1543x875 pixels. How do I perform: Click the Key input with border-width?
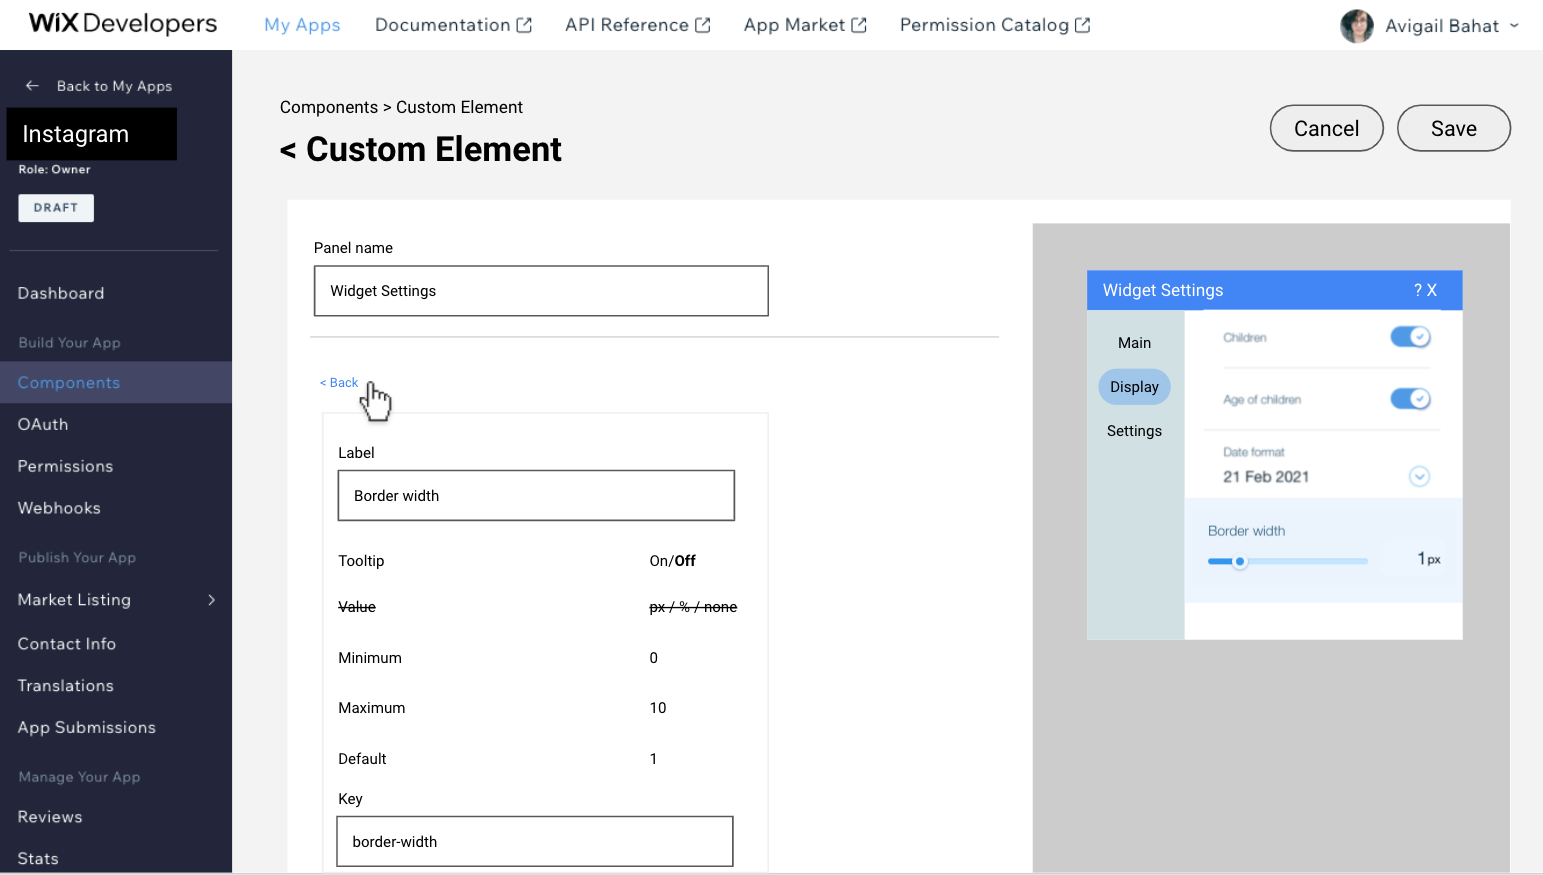pos(535,842)
